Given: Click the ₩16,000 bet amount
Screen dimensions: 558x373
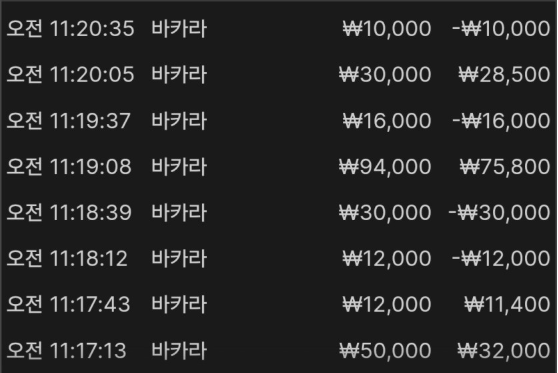Looking at the screenshot, I should click(x=387, y=120).
